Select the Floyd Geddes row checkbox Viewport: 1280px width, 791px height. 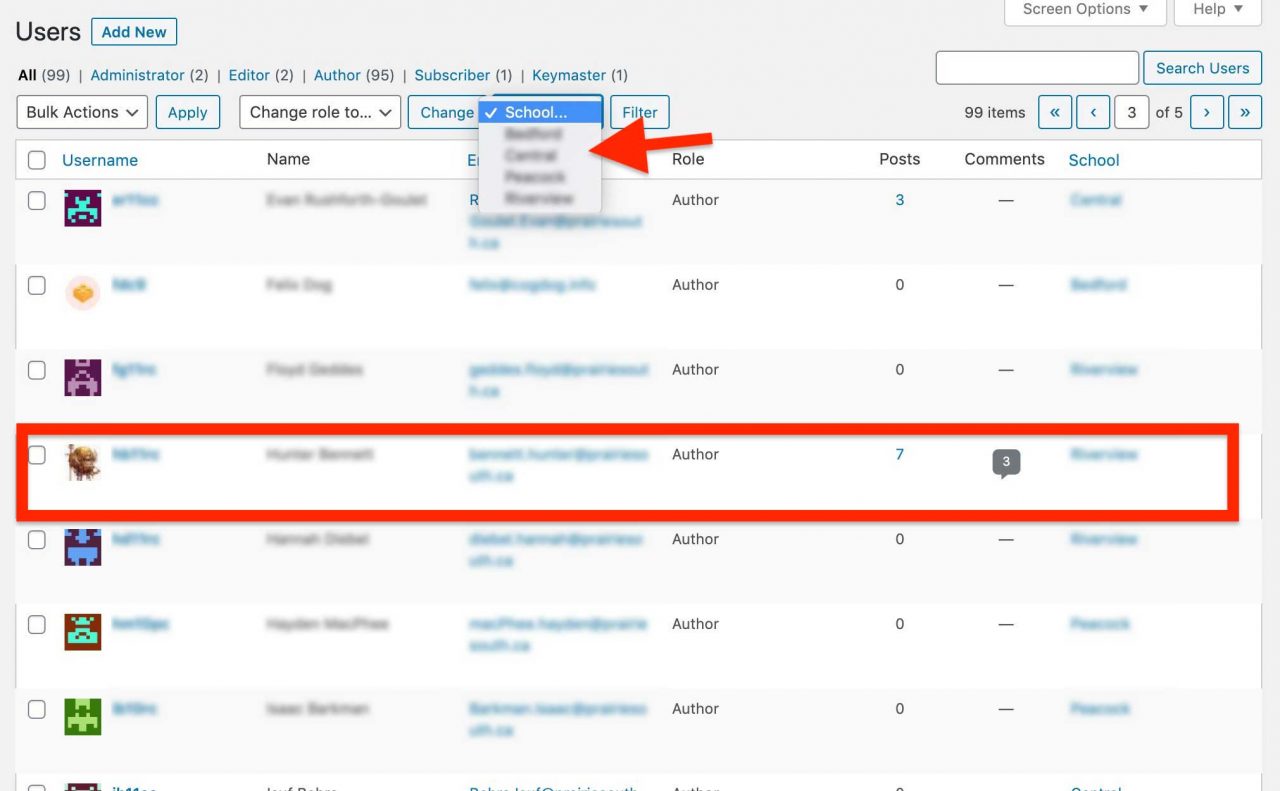(x=37, y=370)
